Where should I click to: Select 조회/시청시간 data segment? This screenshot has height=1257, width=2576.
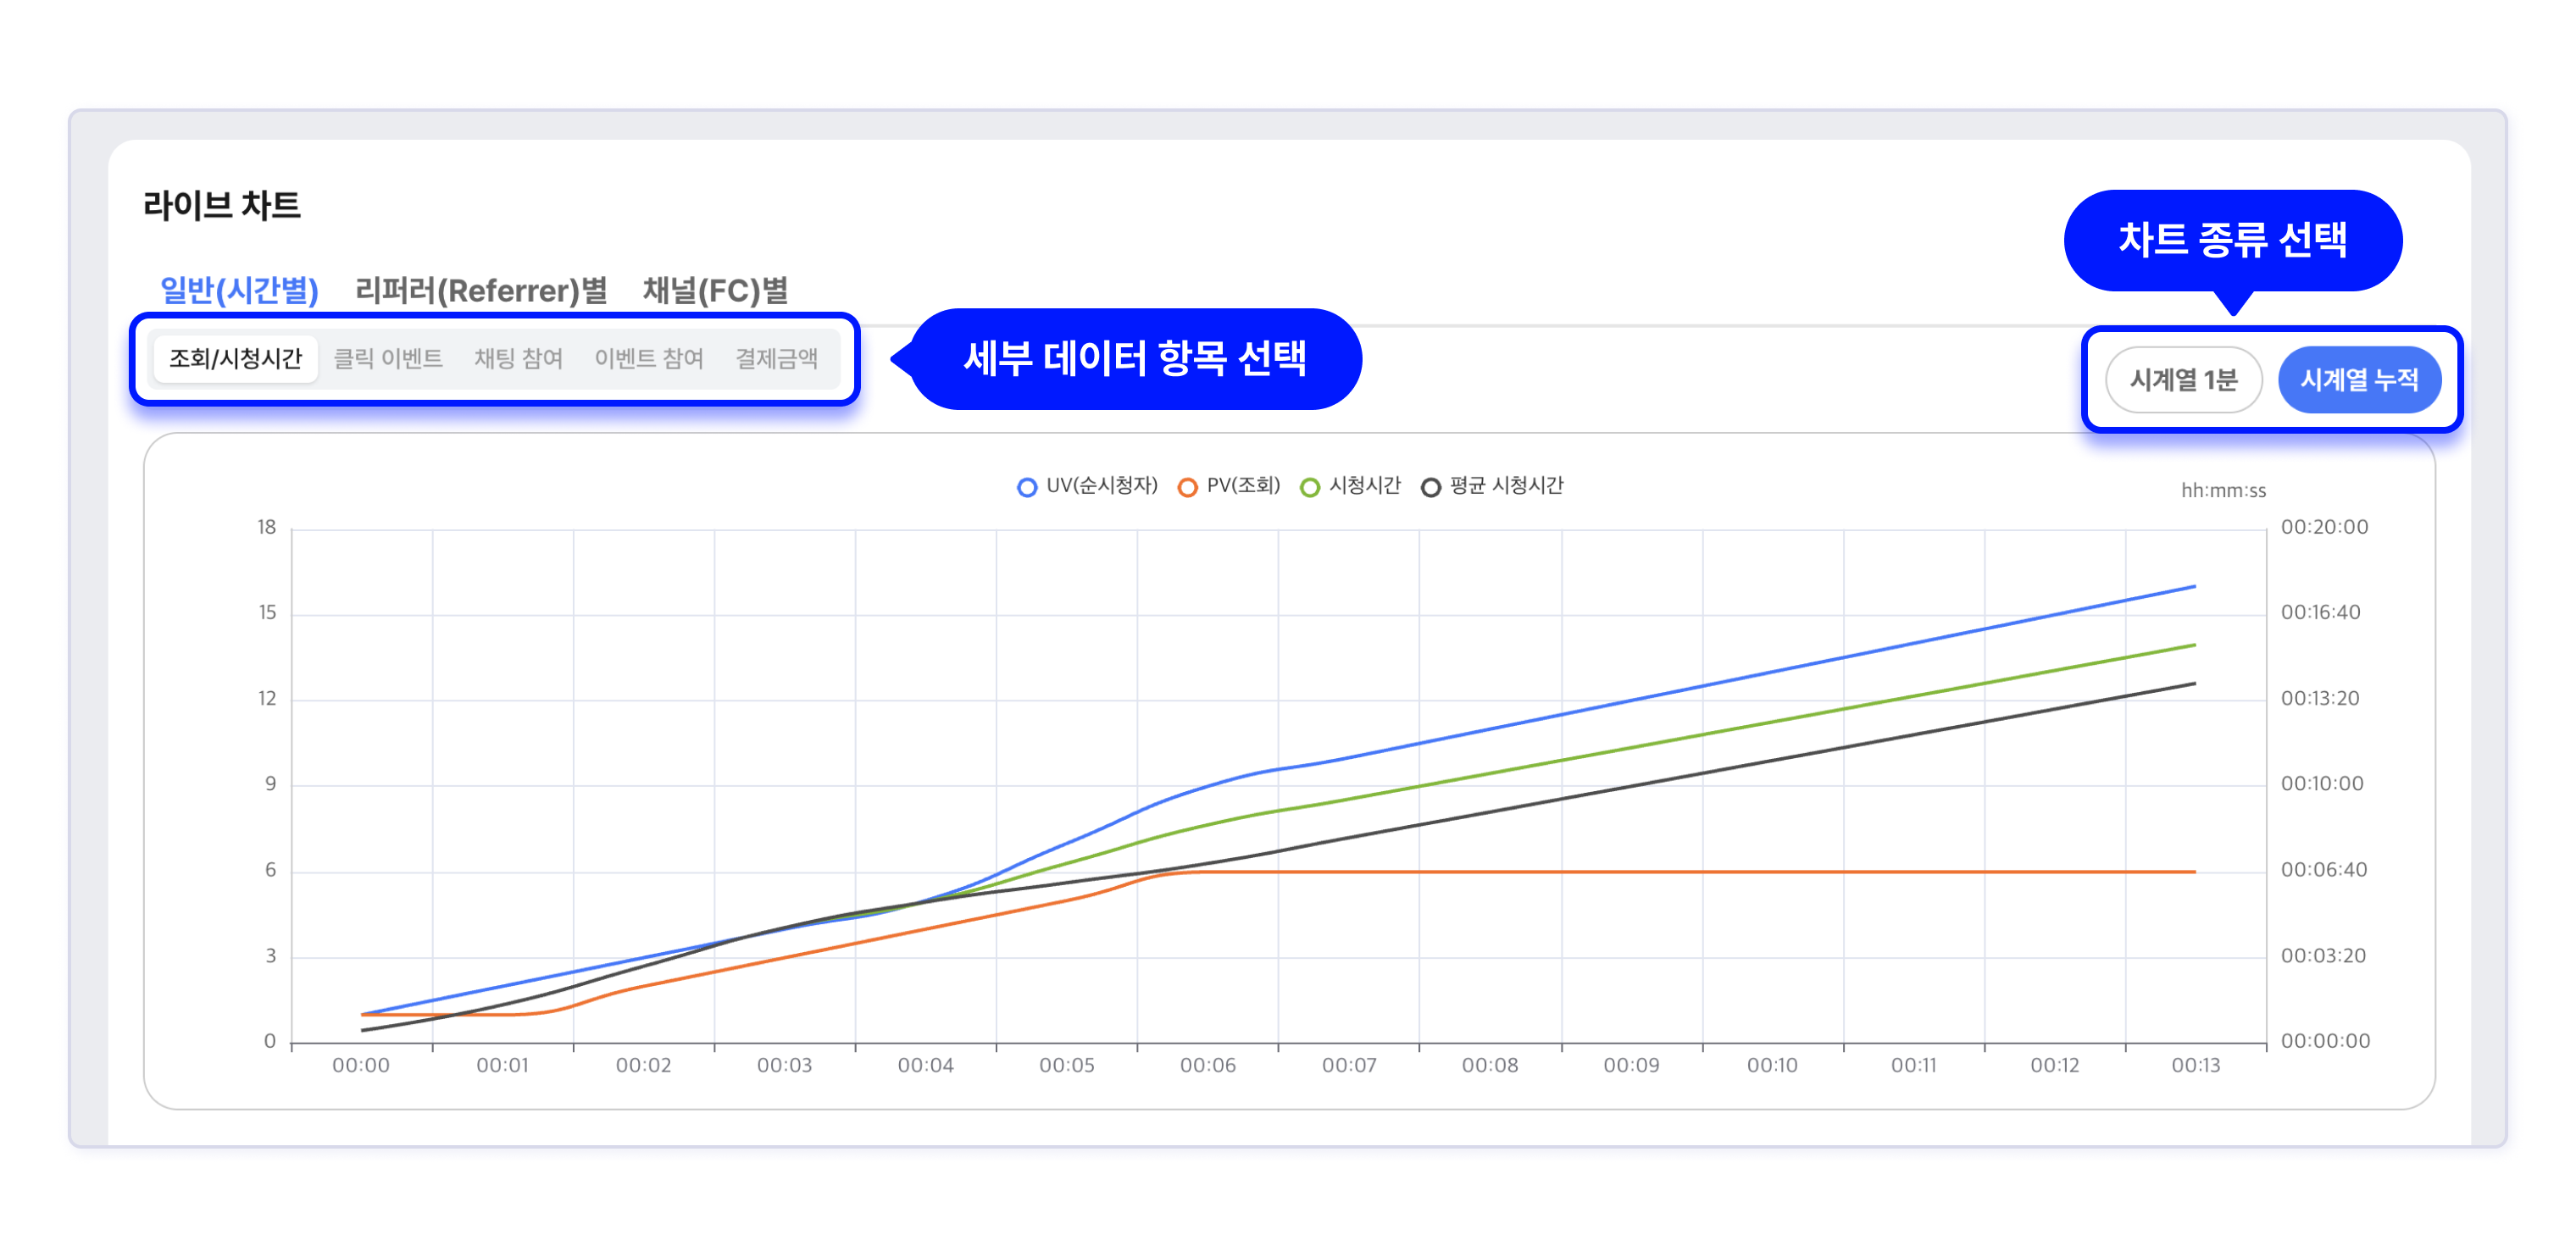[x=235, y=358]
